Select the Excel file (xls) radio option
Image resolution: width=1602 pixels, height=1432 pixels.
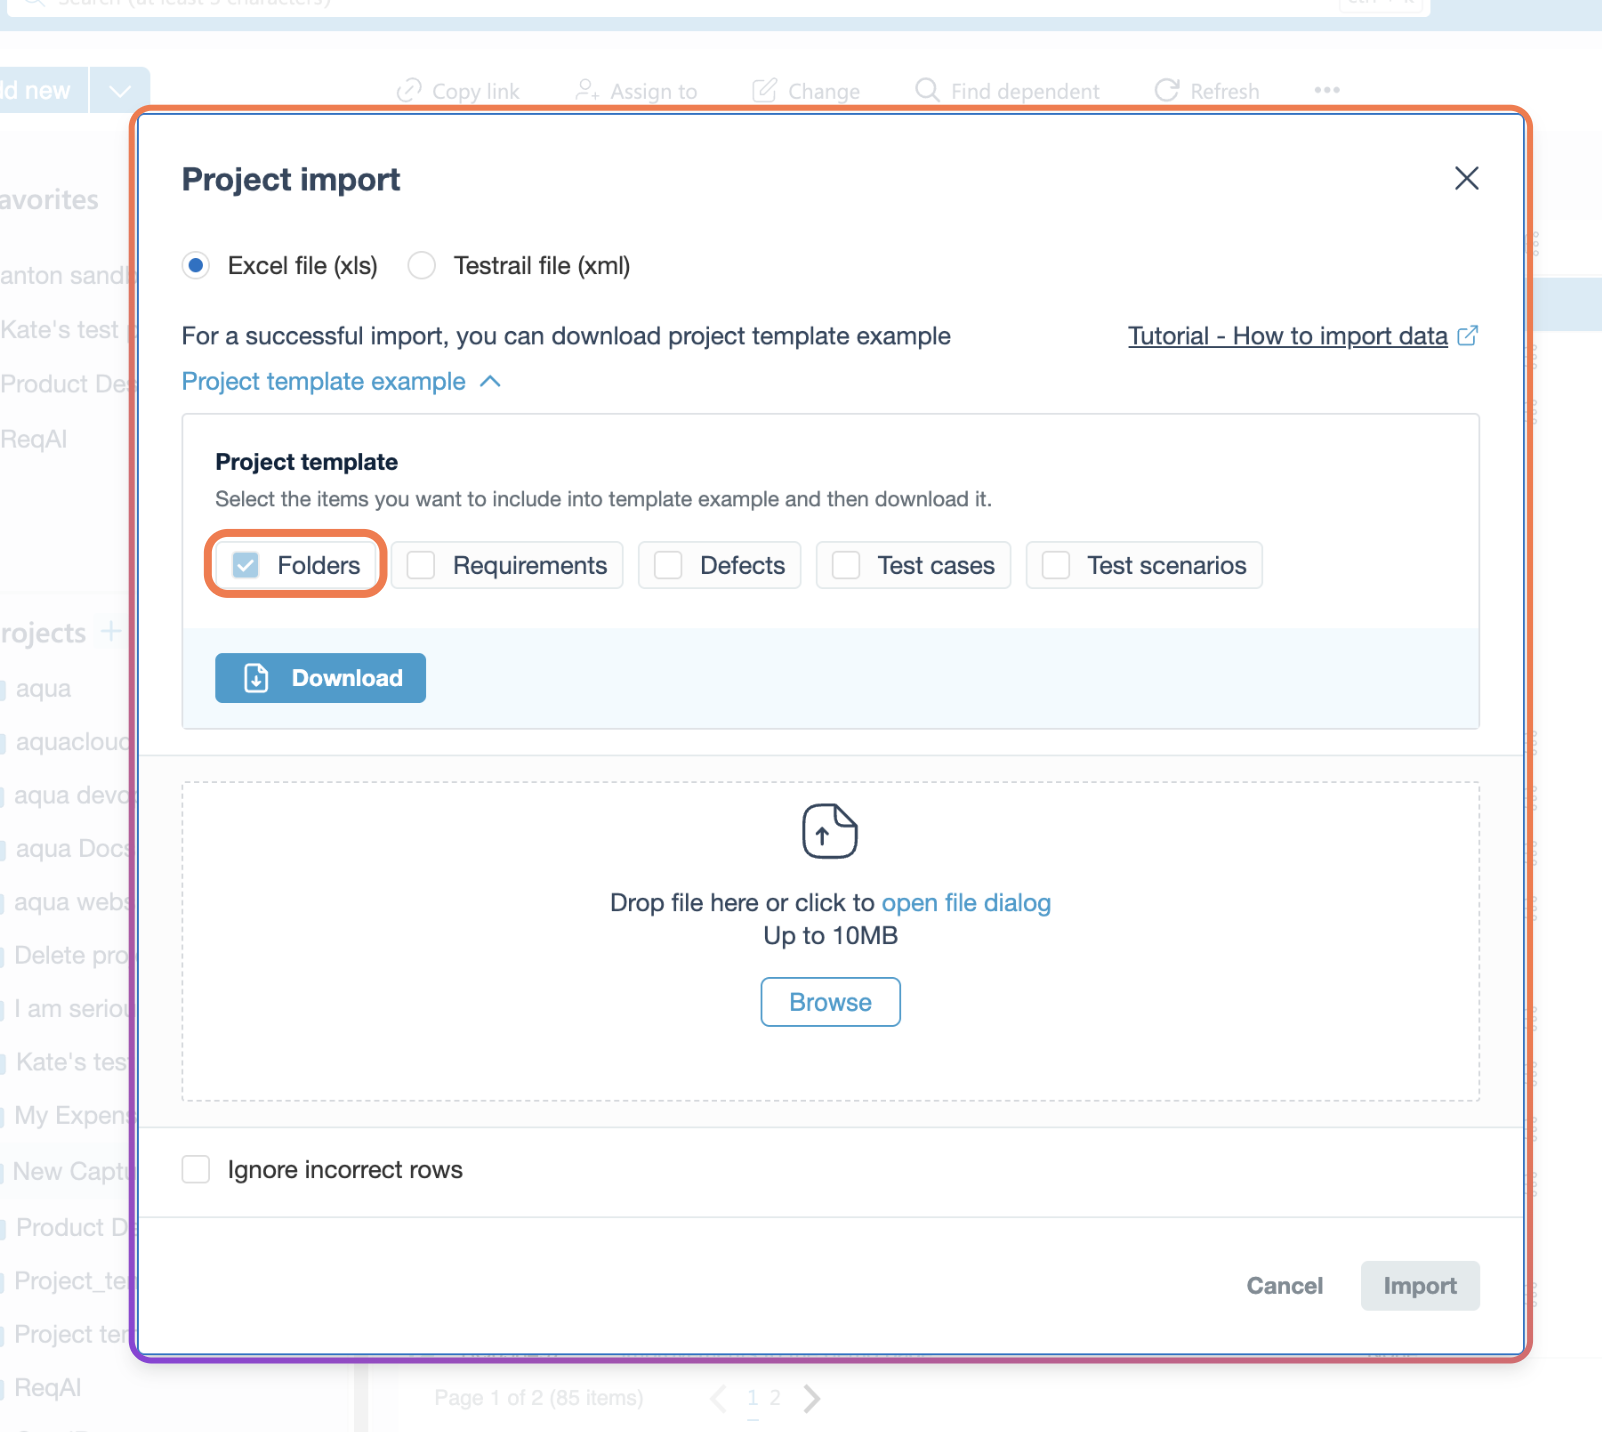point(196,266)
